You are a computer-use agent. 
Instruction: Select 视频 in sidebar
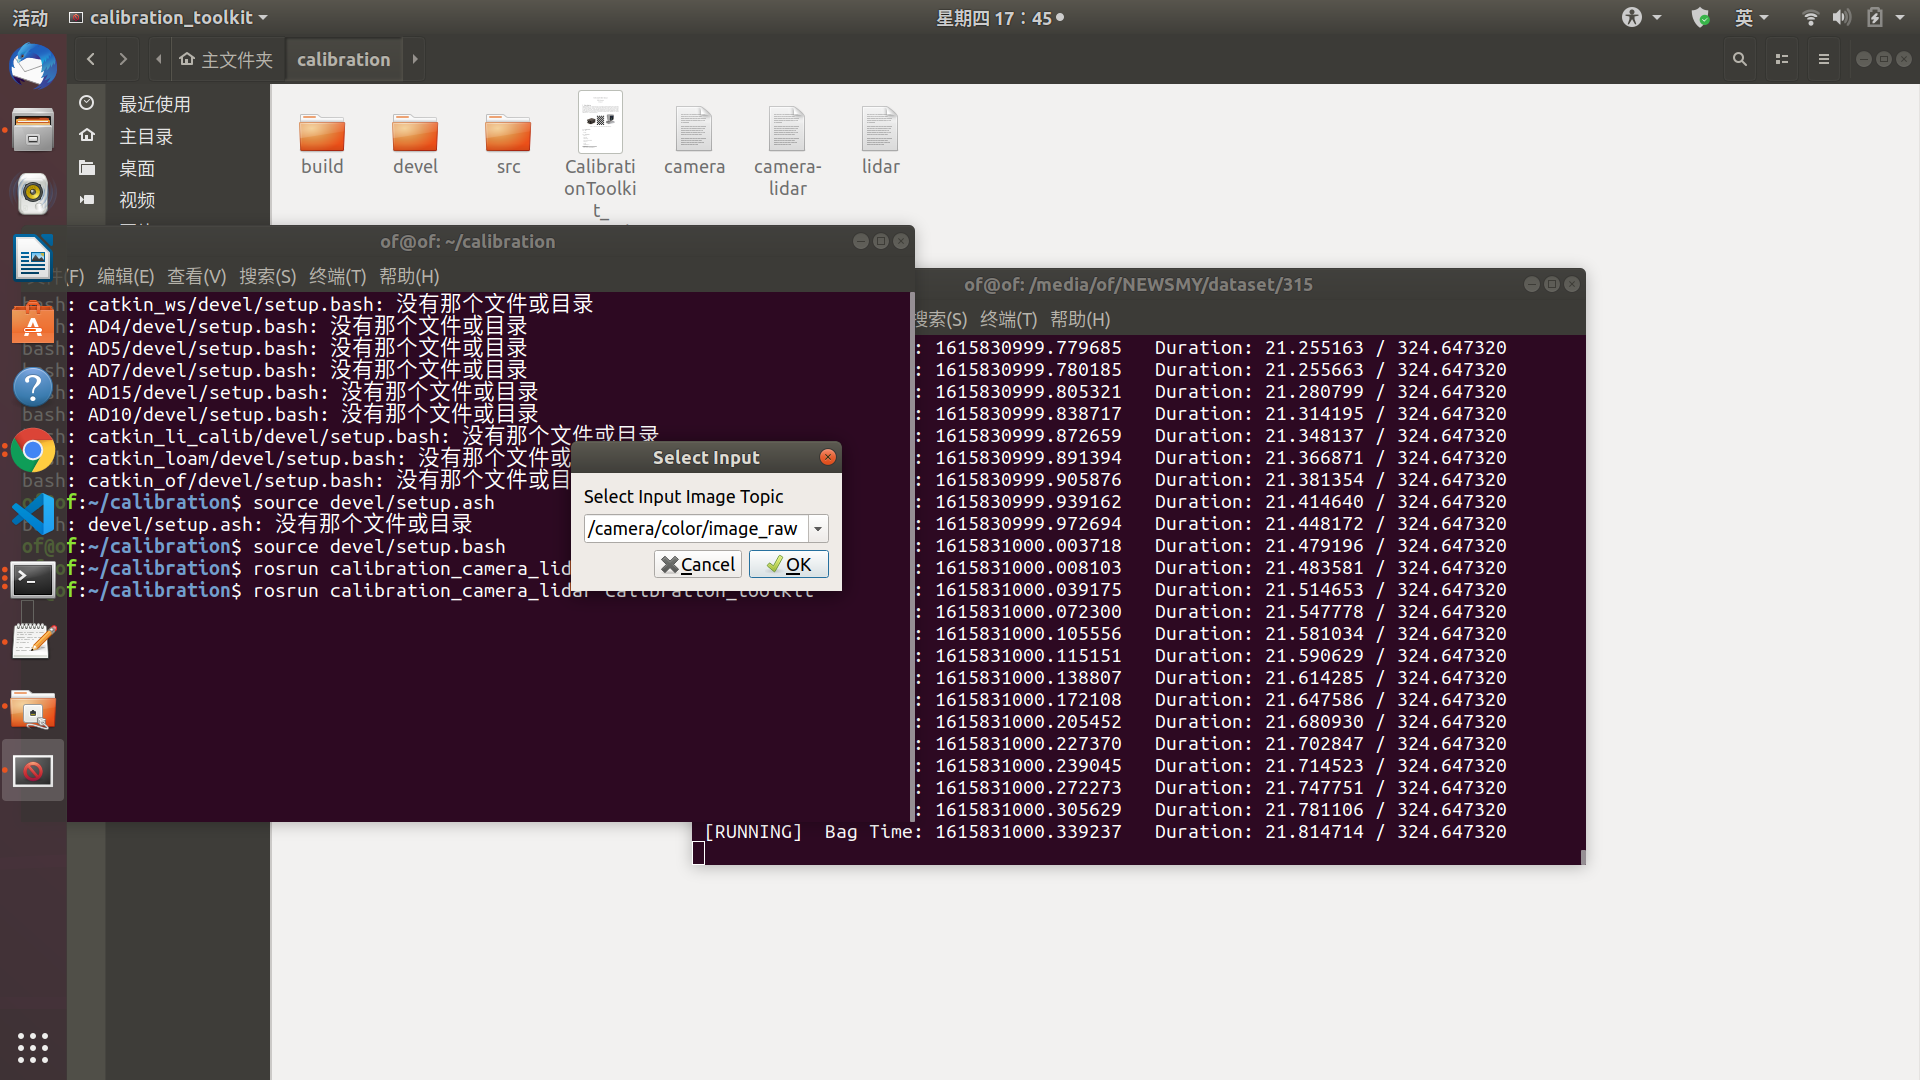pyautogui.click(x=137, y=200)
